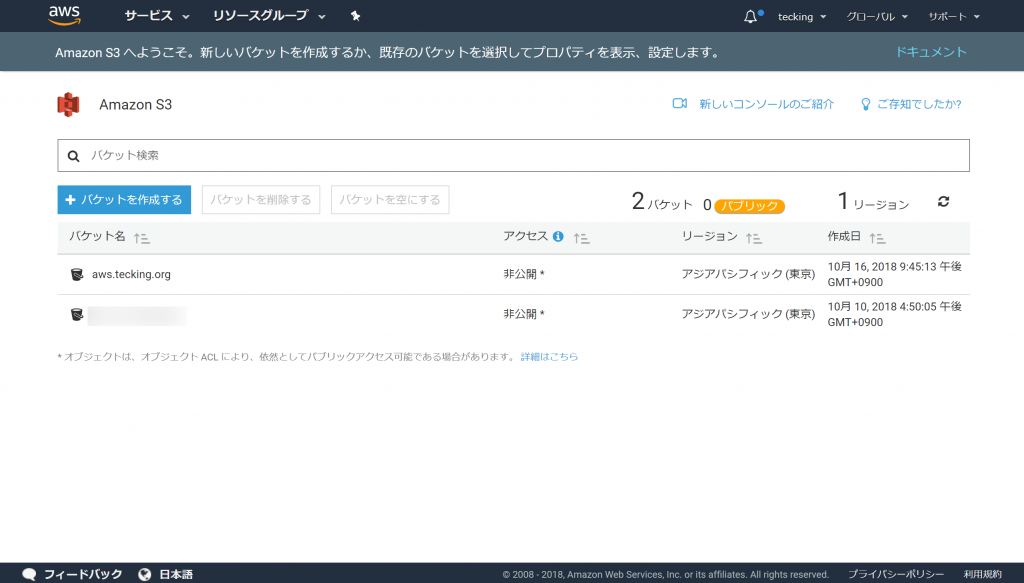Screen dimensions: 1024x583
Task: Click the date 10月 16, 2018 9:45:13 午後
Action: pos(894,266)
